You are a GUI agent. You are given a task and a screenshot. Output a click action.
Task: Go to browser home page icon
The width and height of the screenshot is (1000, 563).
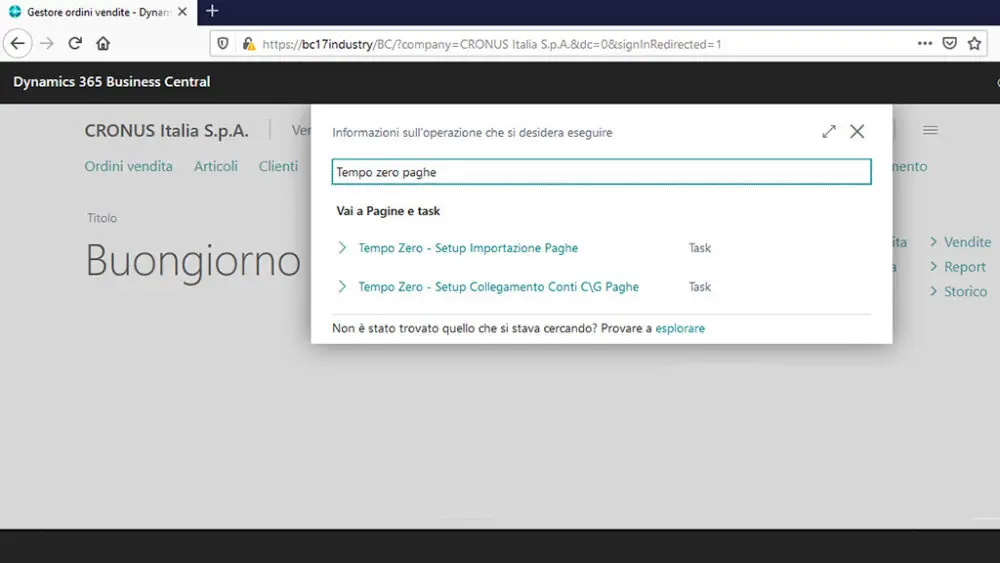click(103, 43)
